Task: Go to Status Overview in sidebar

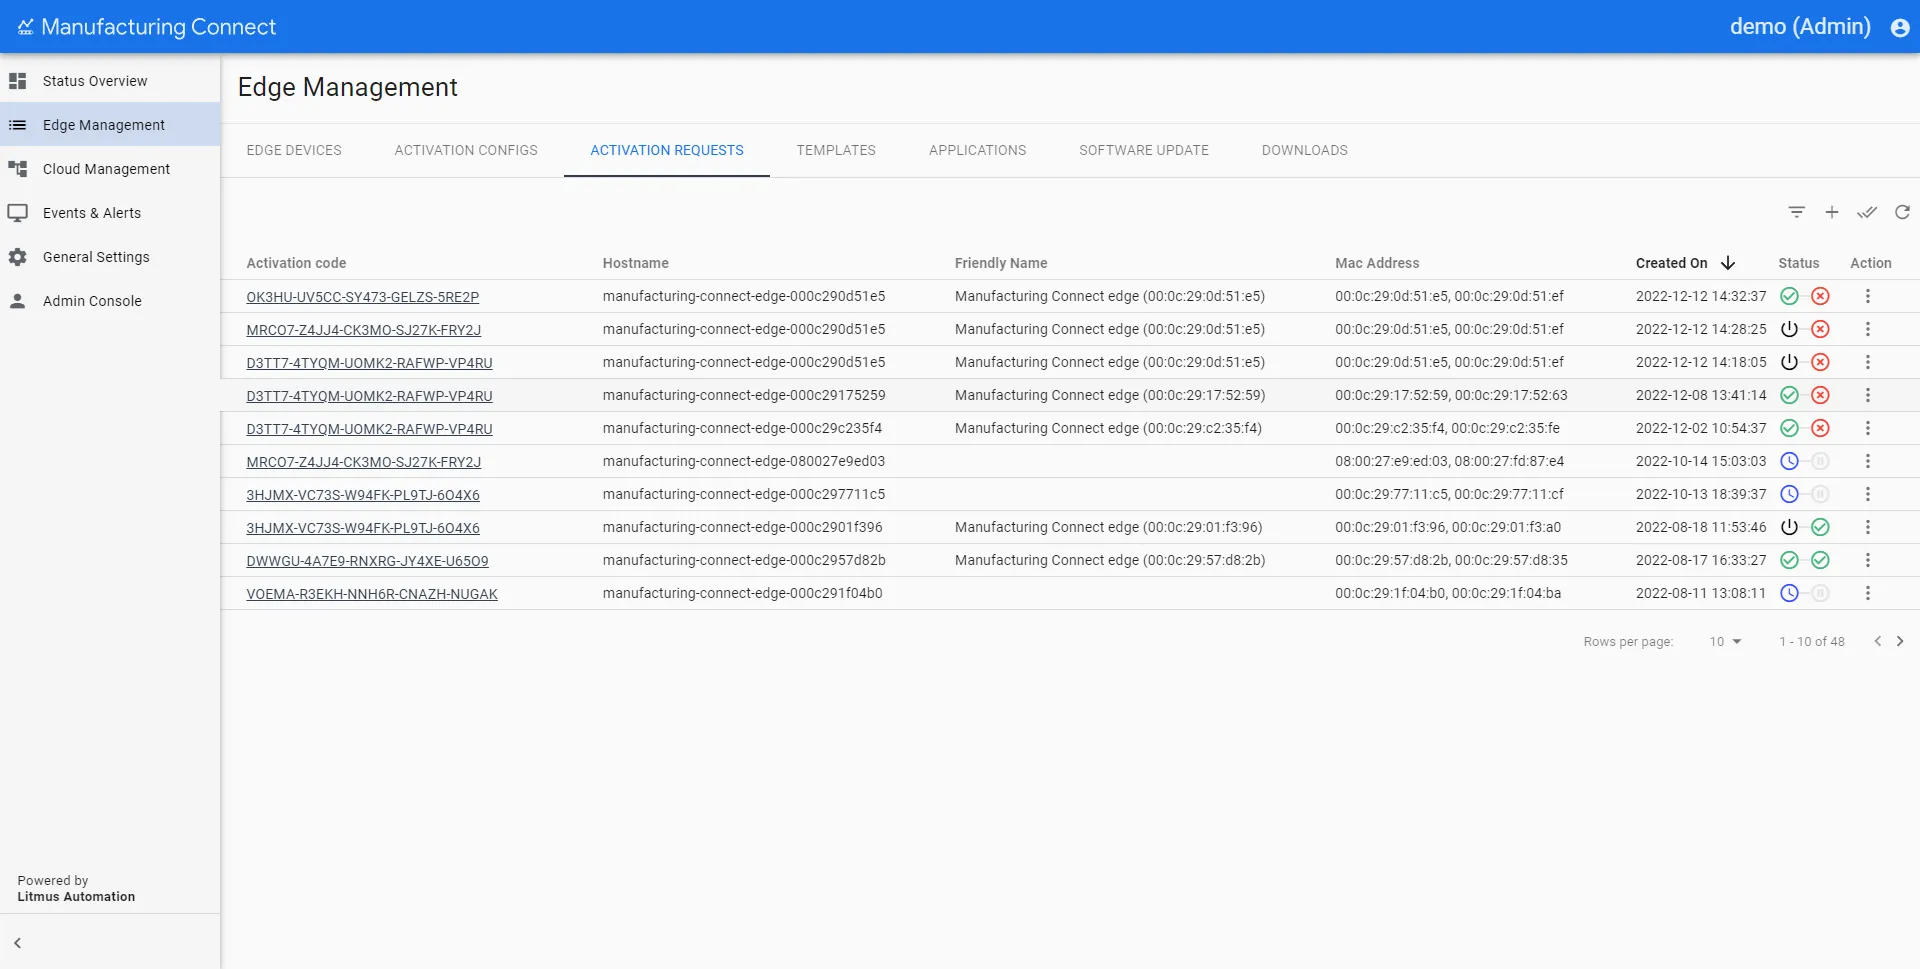Action: 110,81
